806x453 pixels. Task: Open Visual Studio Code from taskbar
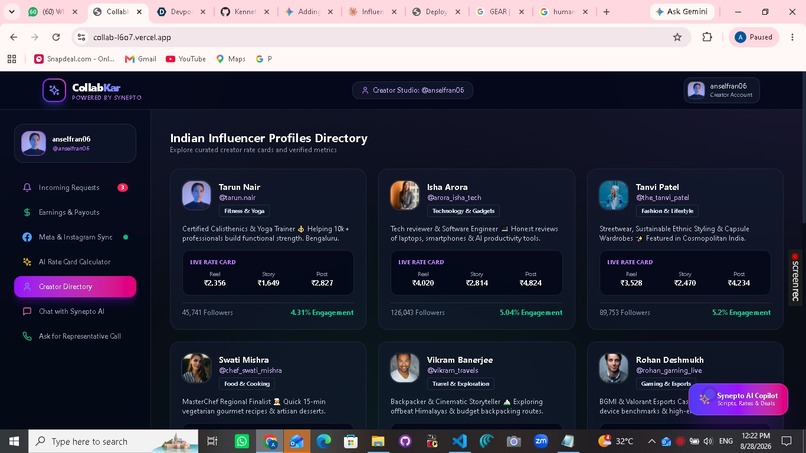point(460,441)
